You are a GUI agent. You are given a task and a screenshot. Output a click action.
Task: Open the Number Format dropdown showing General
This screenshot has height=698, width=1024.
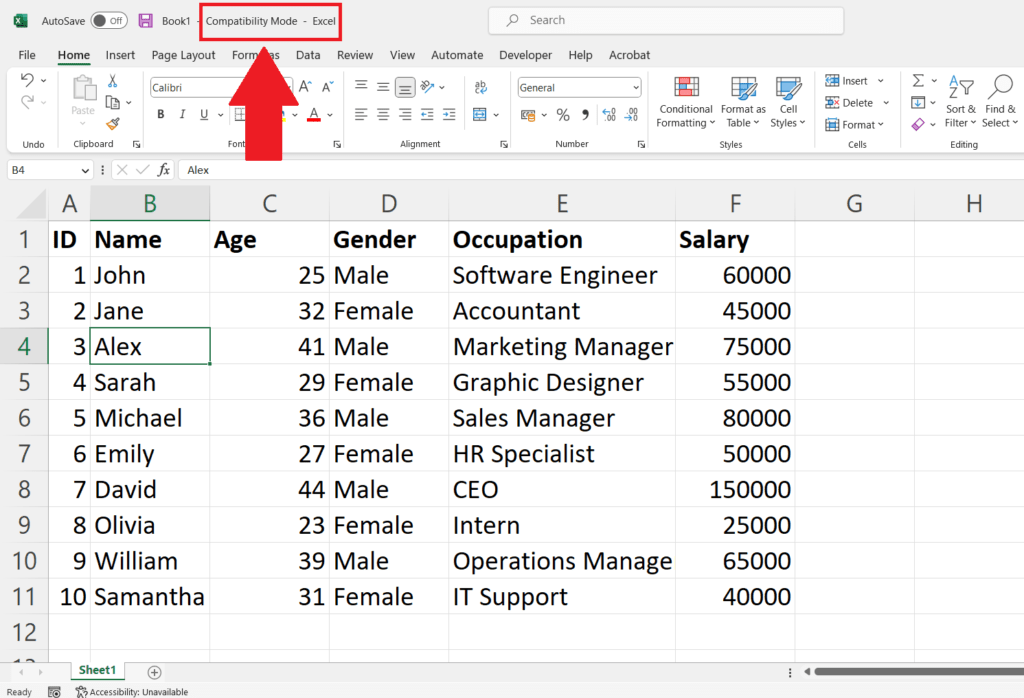tap(578, 88)
